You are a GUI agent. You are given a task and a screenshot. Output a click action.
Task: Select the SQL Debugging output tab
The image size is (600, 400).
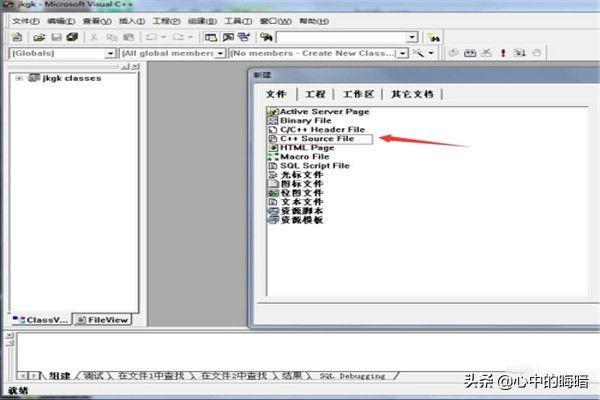tap(352, 376)
